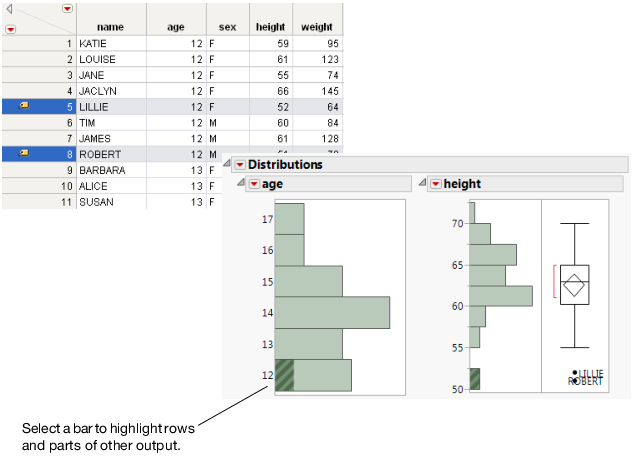Click the rows red triangle menu icon
This screenshot has height=462, width=634.
coord(10,29)
